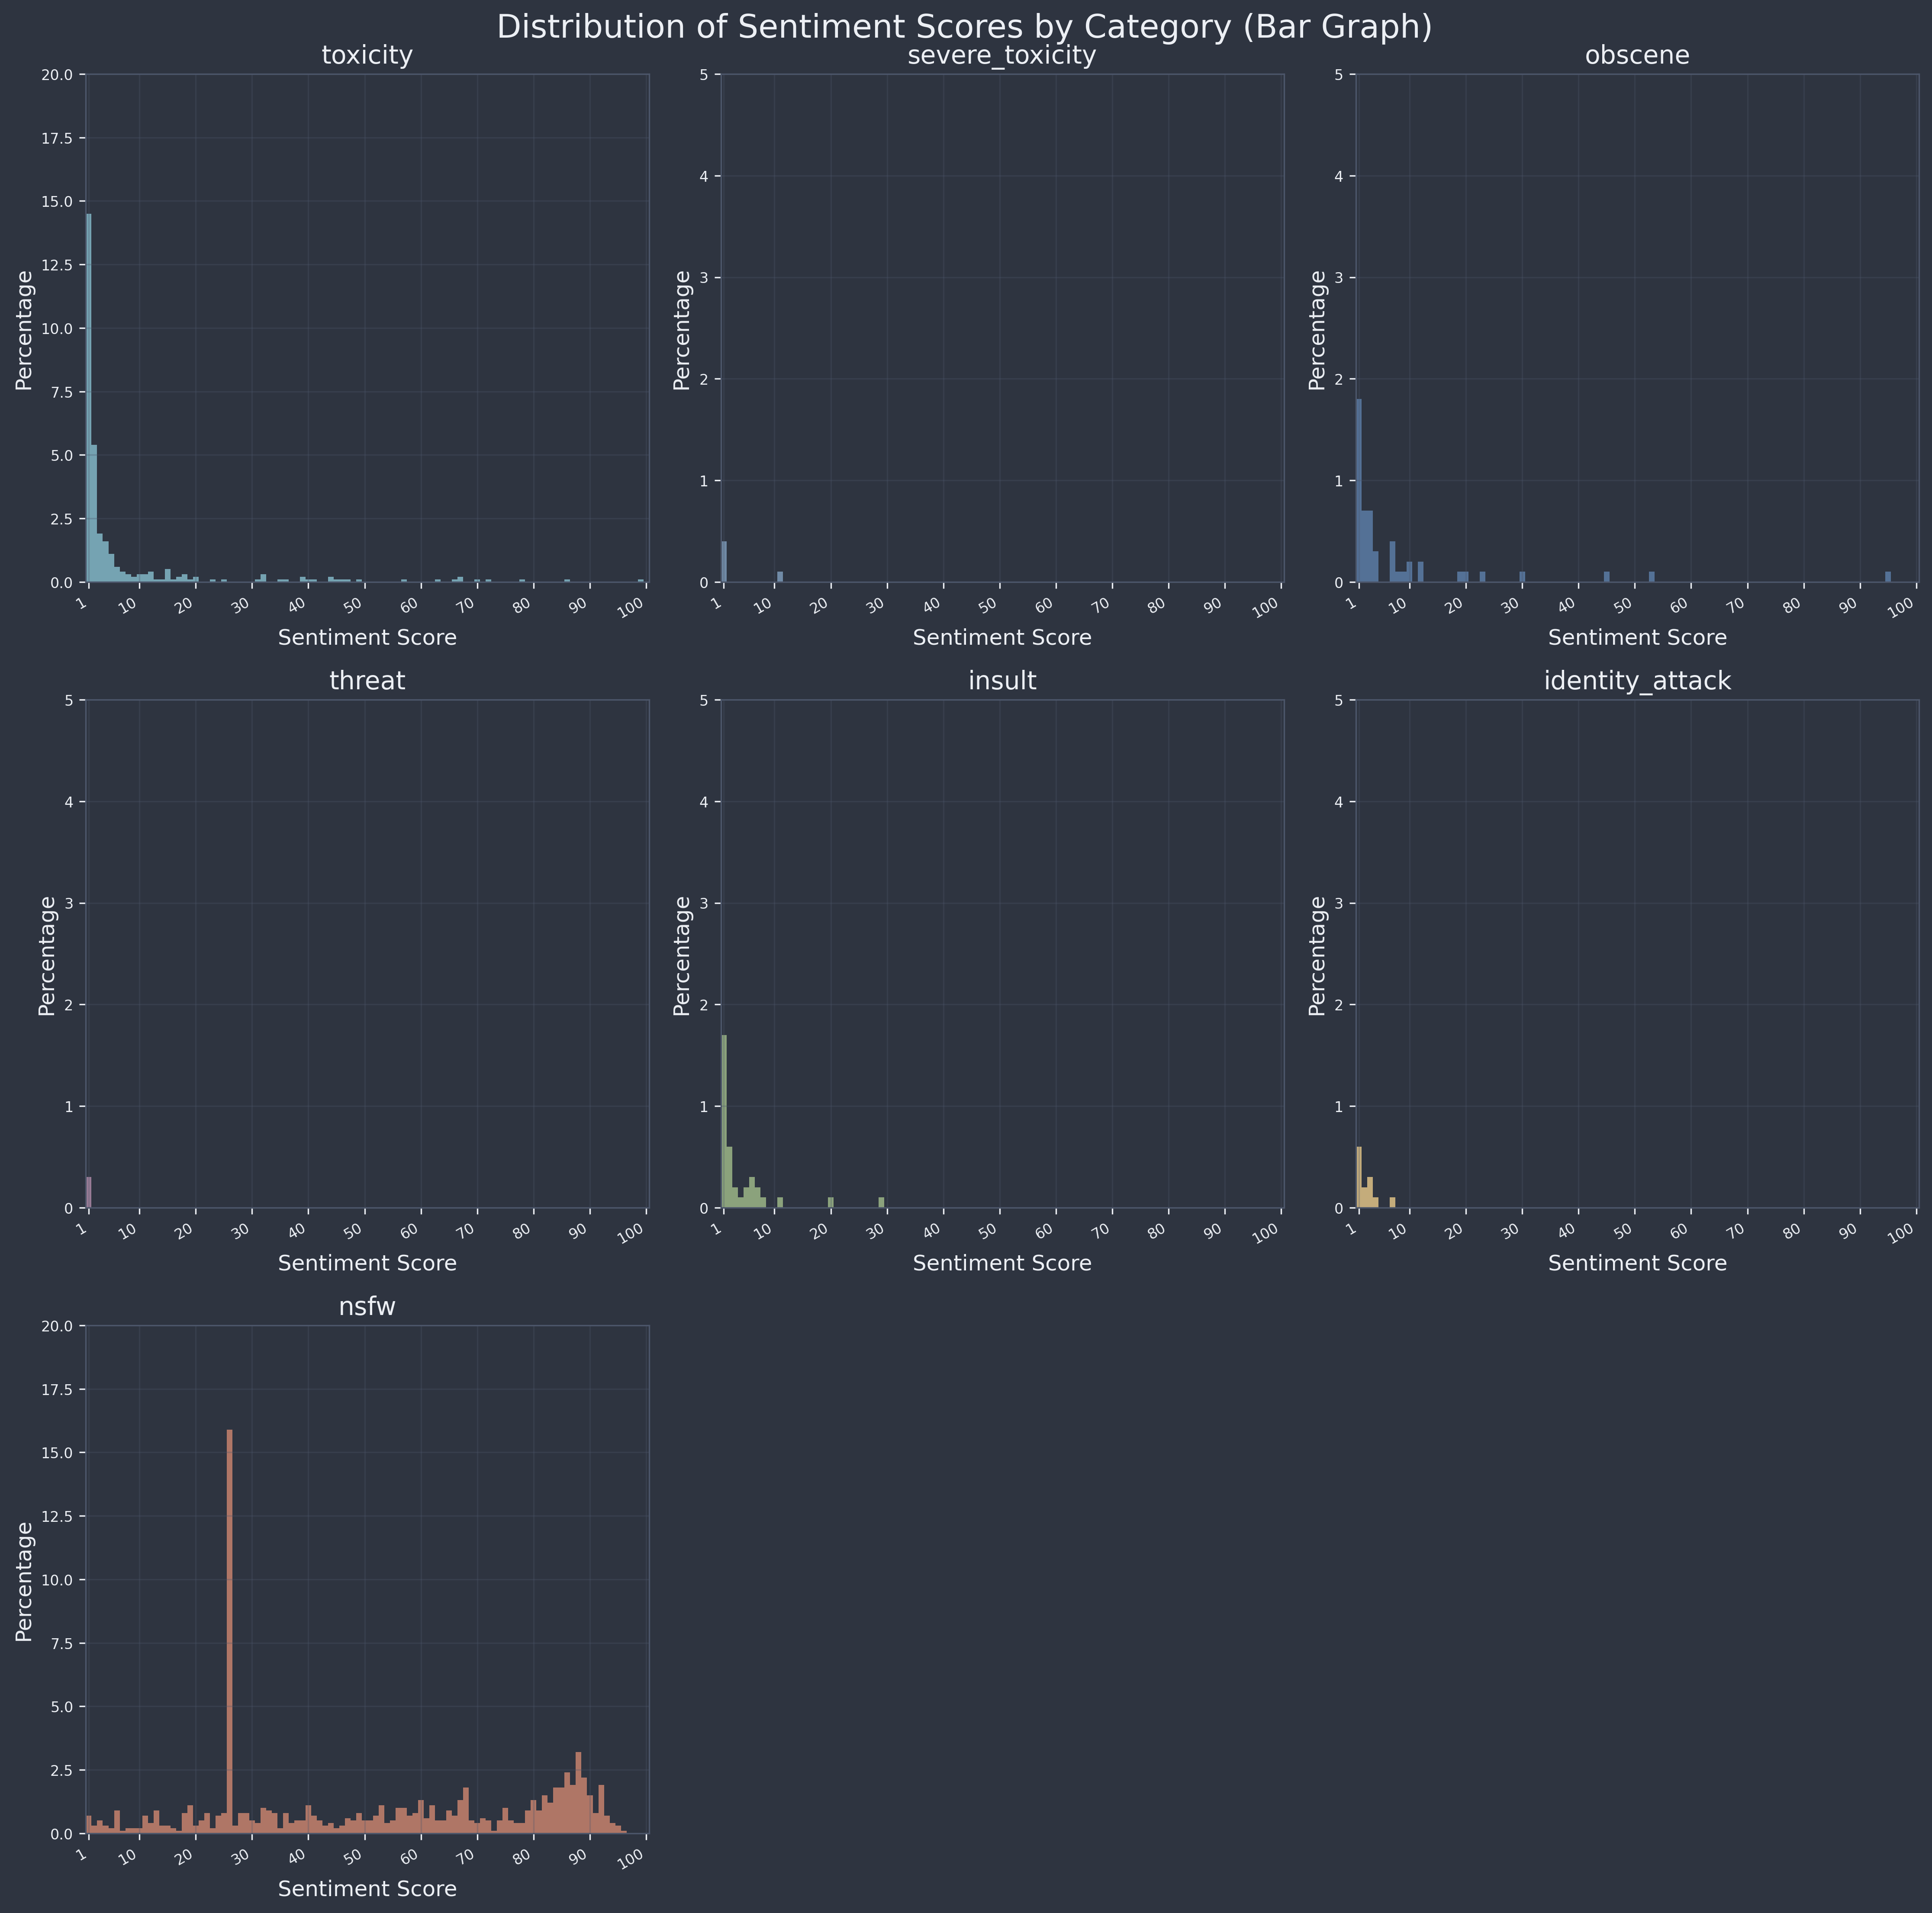The width and height of the screenshot is (1932, 1913).
Task: Click 'Sentiment Score' label under severe_toxicity chart
Action: 1002,638
